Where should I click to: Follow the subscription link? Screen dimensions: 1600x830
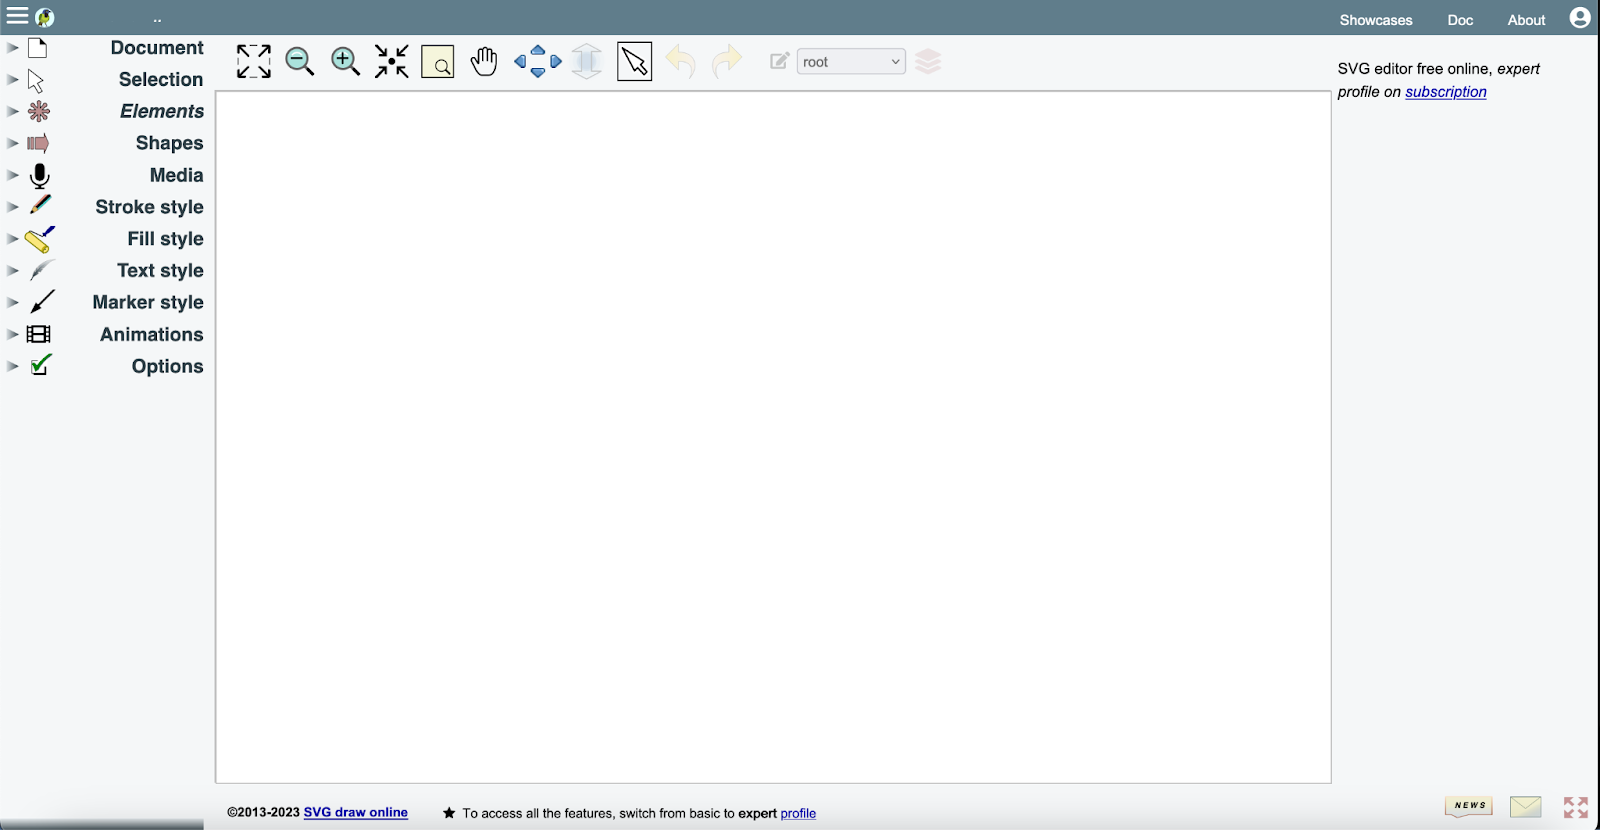tap(1445, 92)
